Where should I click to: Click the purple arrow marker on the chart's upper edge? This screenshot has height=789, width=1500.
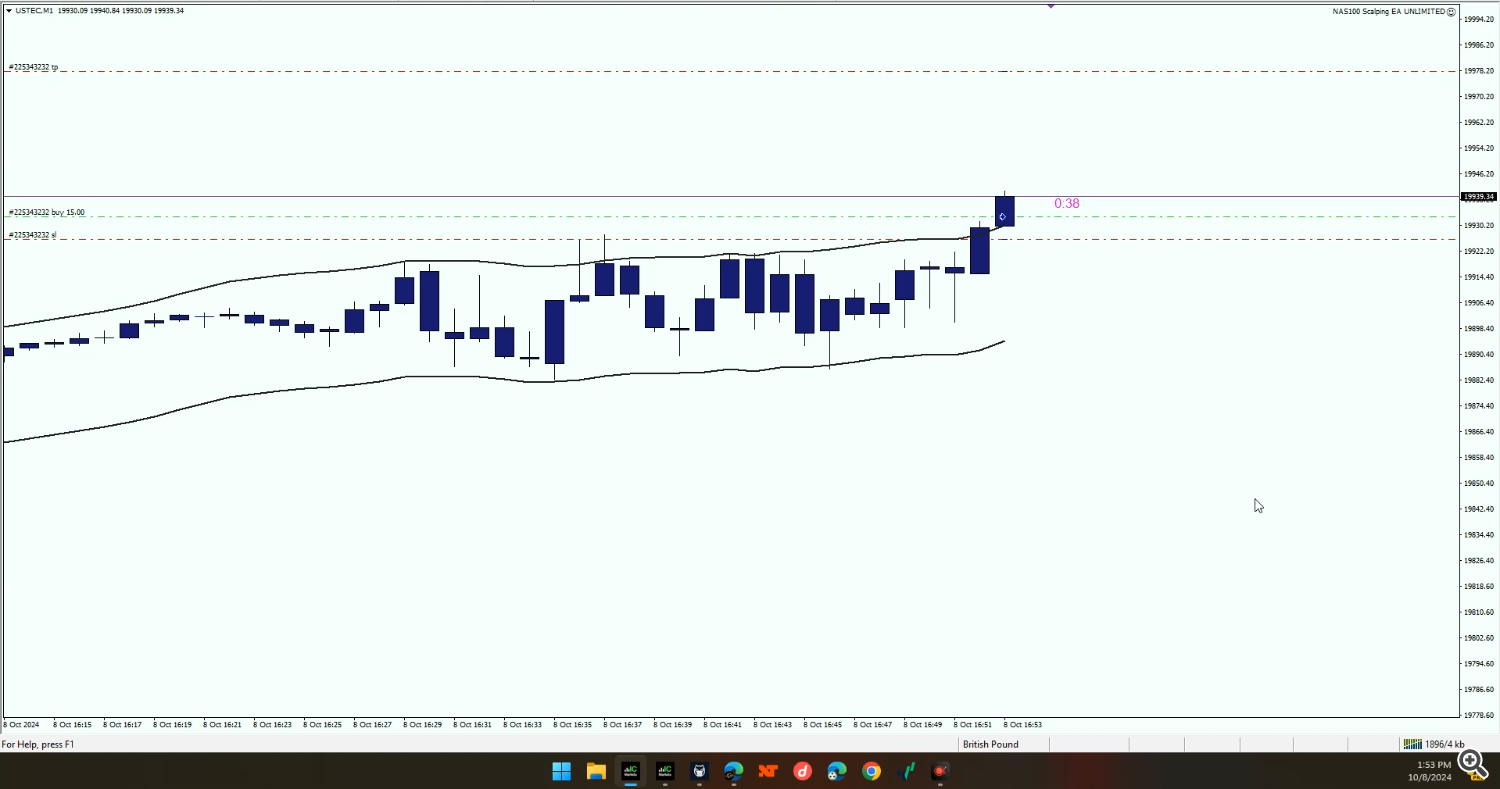coord(1051,6)
